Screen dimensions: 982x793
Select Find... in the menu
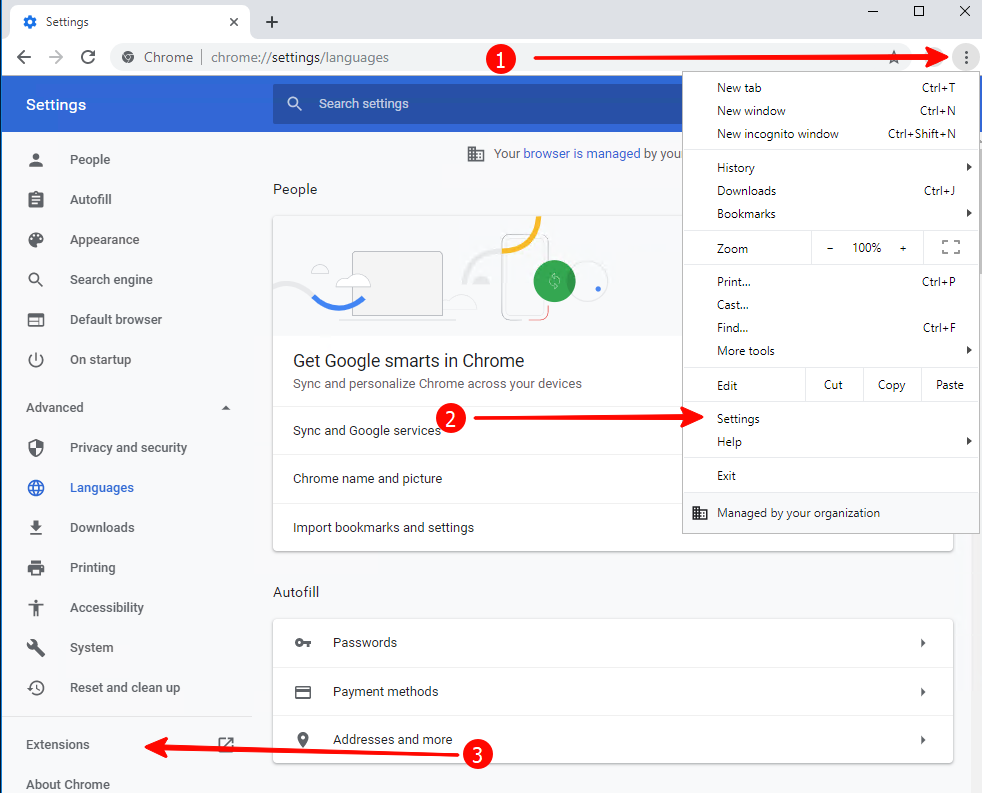(830, 328)
